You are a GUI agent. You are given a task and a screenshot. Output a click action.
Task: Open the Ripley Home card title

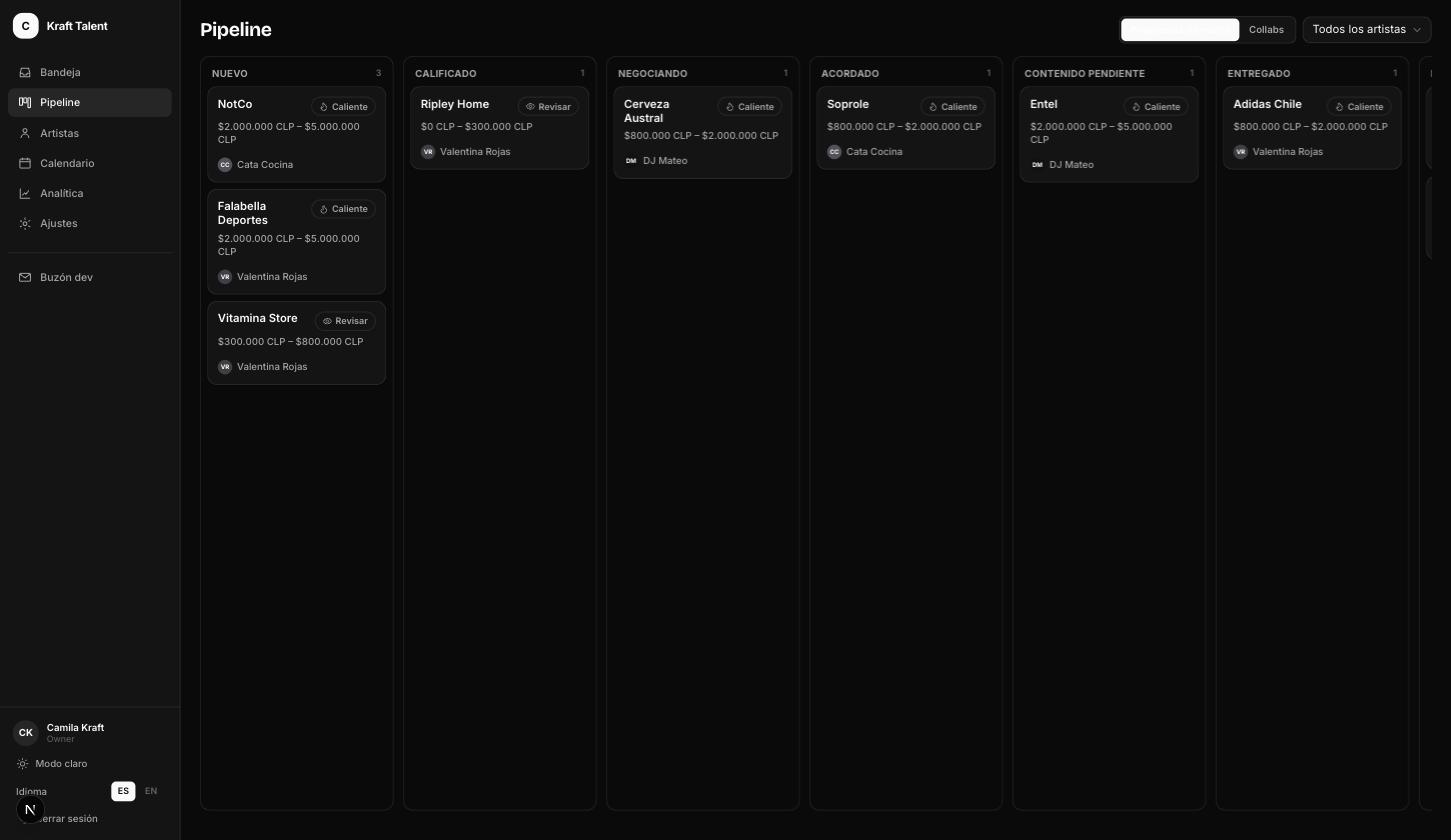pyautogui.click(x=455, y=104)
